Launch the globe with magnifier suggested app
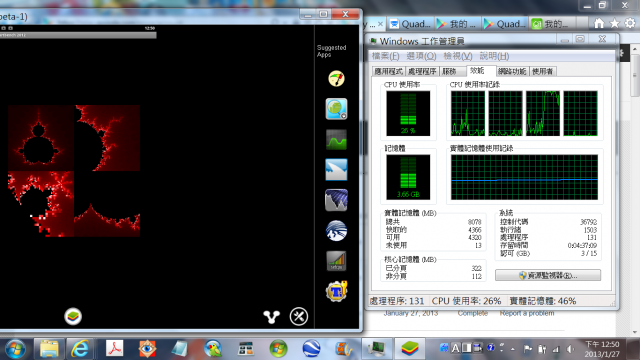Screen dimensions: 640x360 (x=336, y=109)
